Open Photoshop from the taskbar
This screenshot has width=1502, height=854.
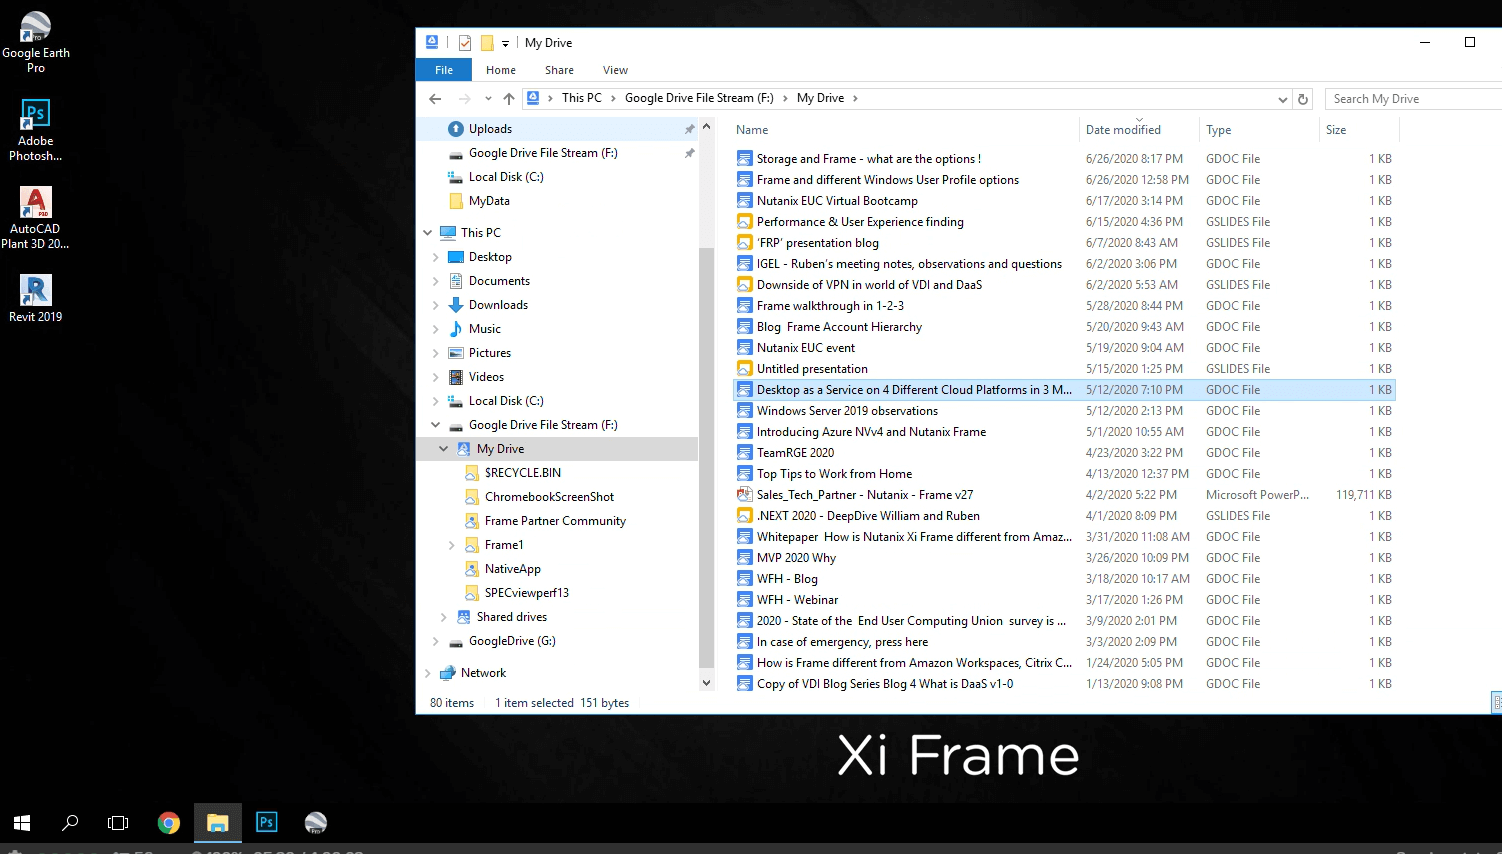pos(266,823)
